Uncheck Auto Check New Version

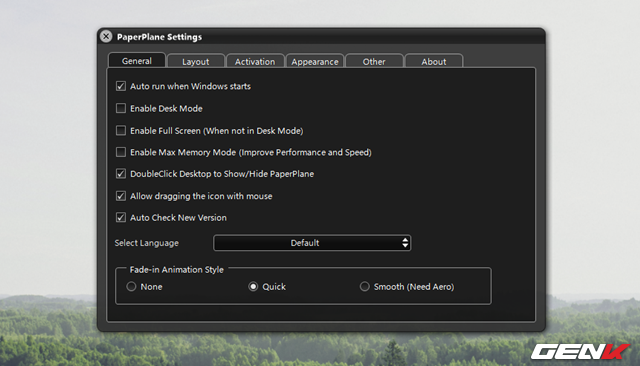[x=121, y=217]
